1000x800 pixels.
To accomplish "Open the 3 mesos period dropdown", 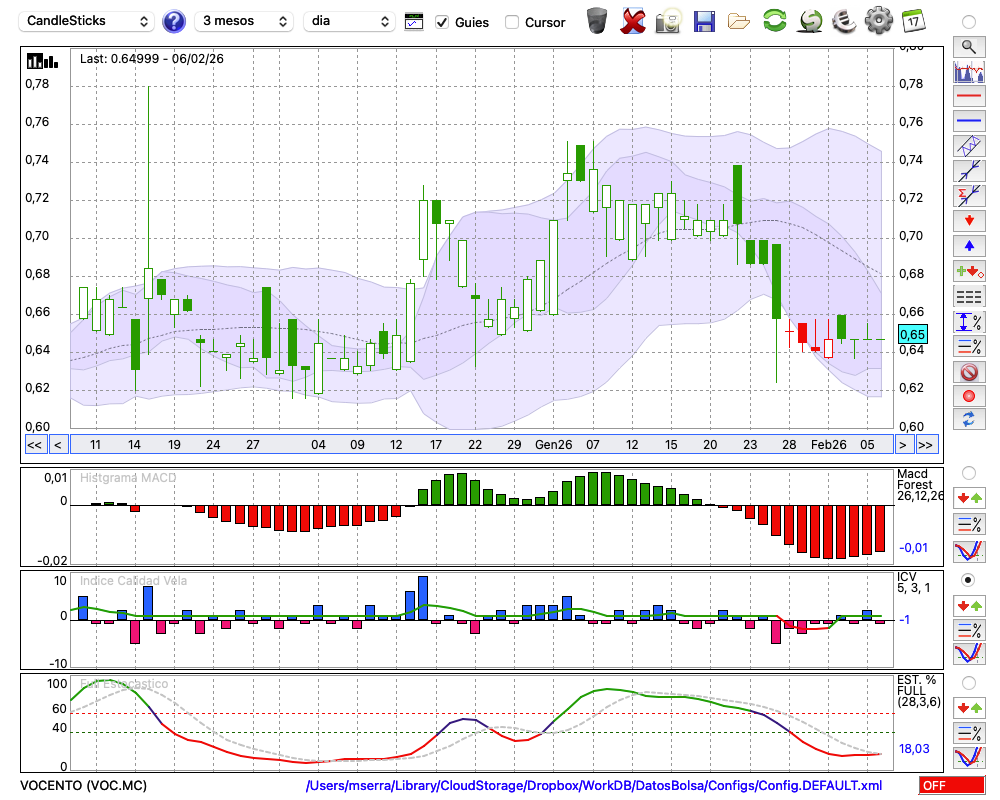I will 244,21.
